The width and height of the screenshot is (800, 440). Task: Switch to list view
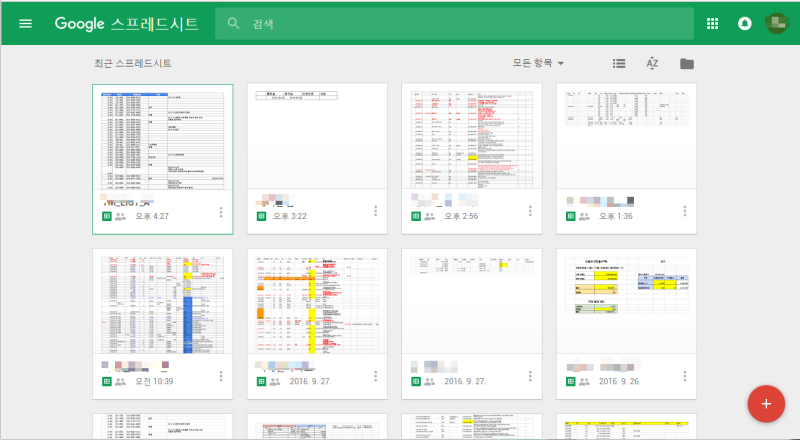[619, 63]
